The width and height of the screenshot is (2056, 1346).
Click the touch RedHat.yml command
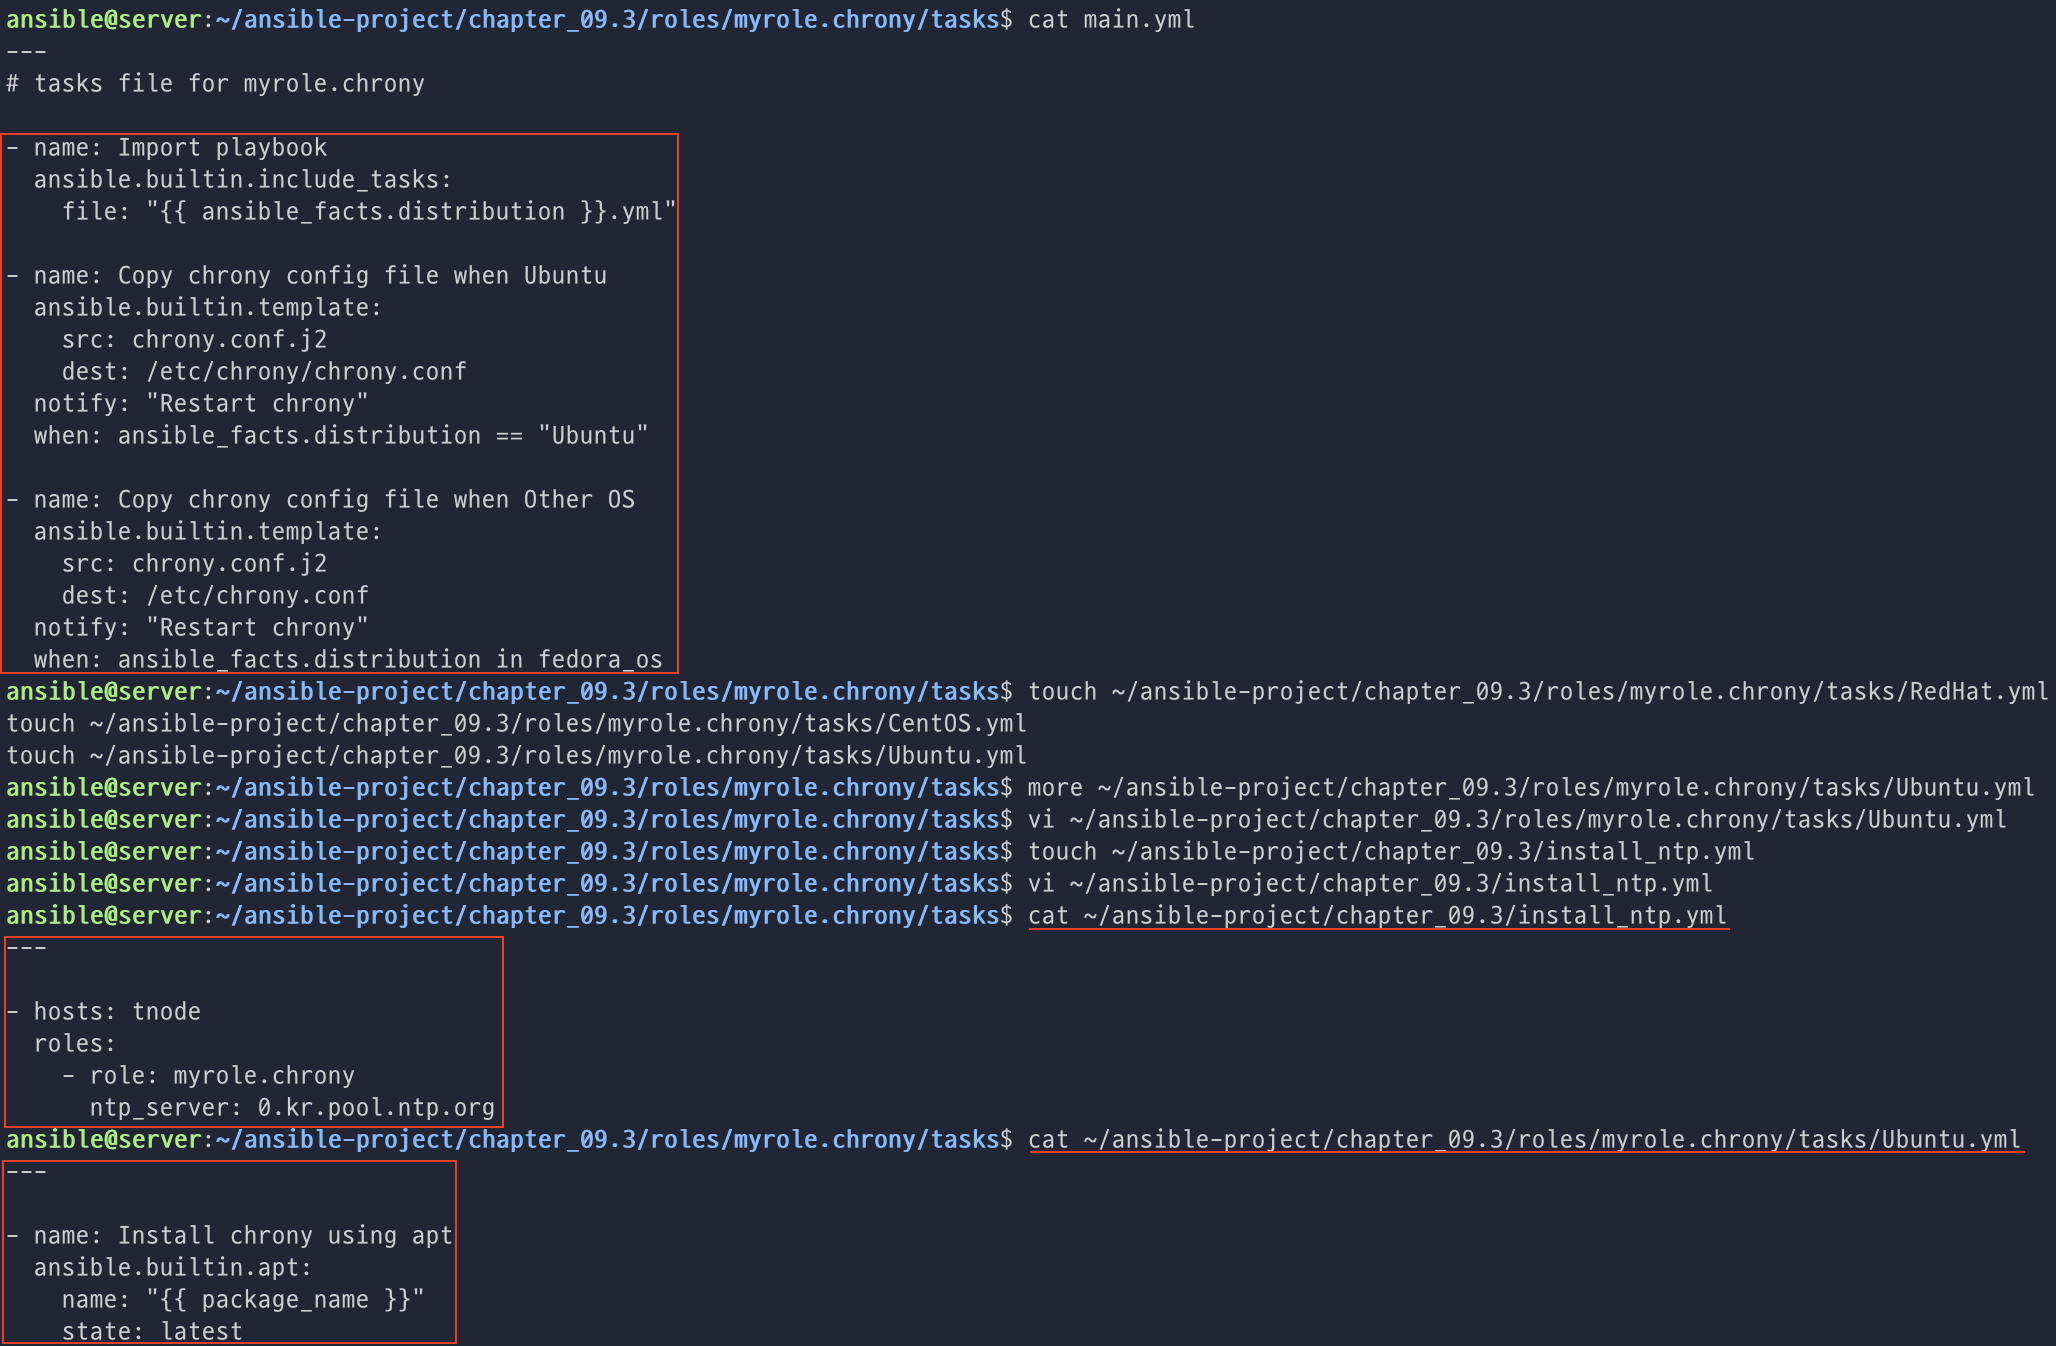tap(1537, 692)
